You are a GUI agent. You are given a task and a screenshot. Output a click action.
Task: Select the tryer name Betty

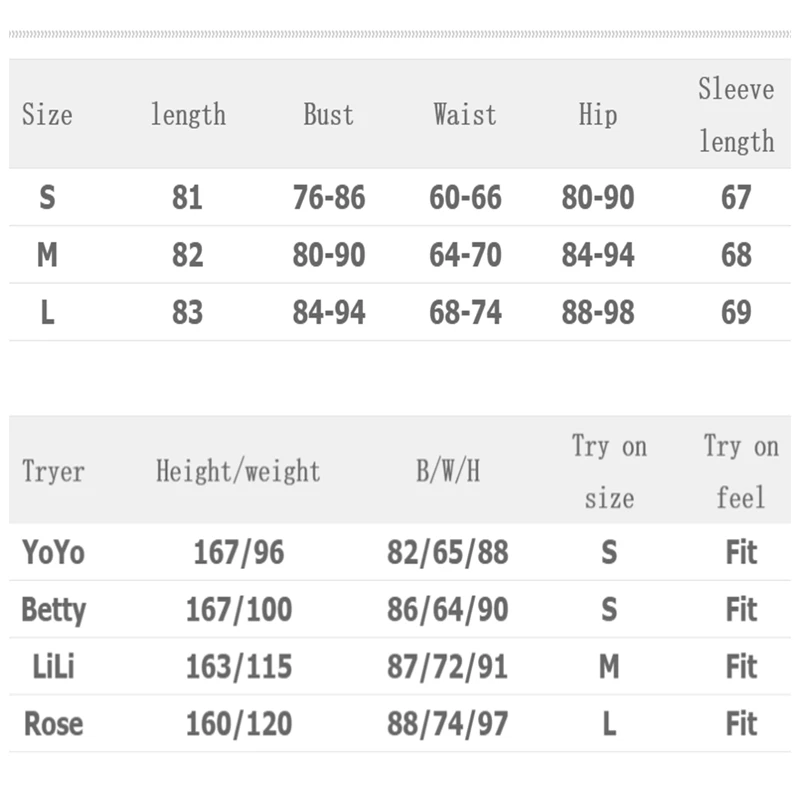(x=53, y=609)
